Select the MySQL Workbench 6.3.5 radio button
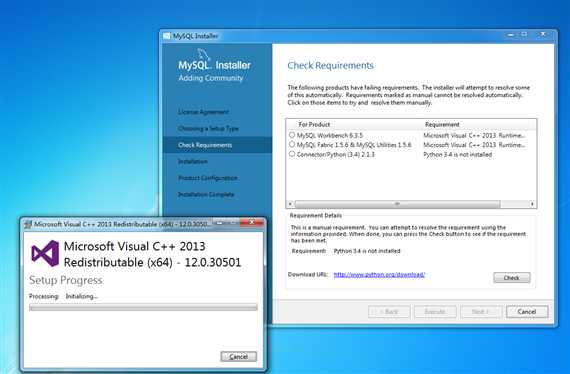 292,135
